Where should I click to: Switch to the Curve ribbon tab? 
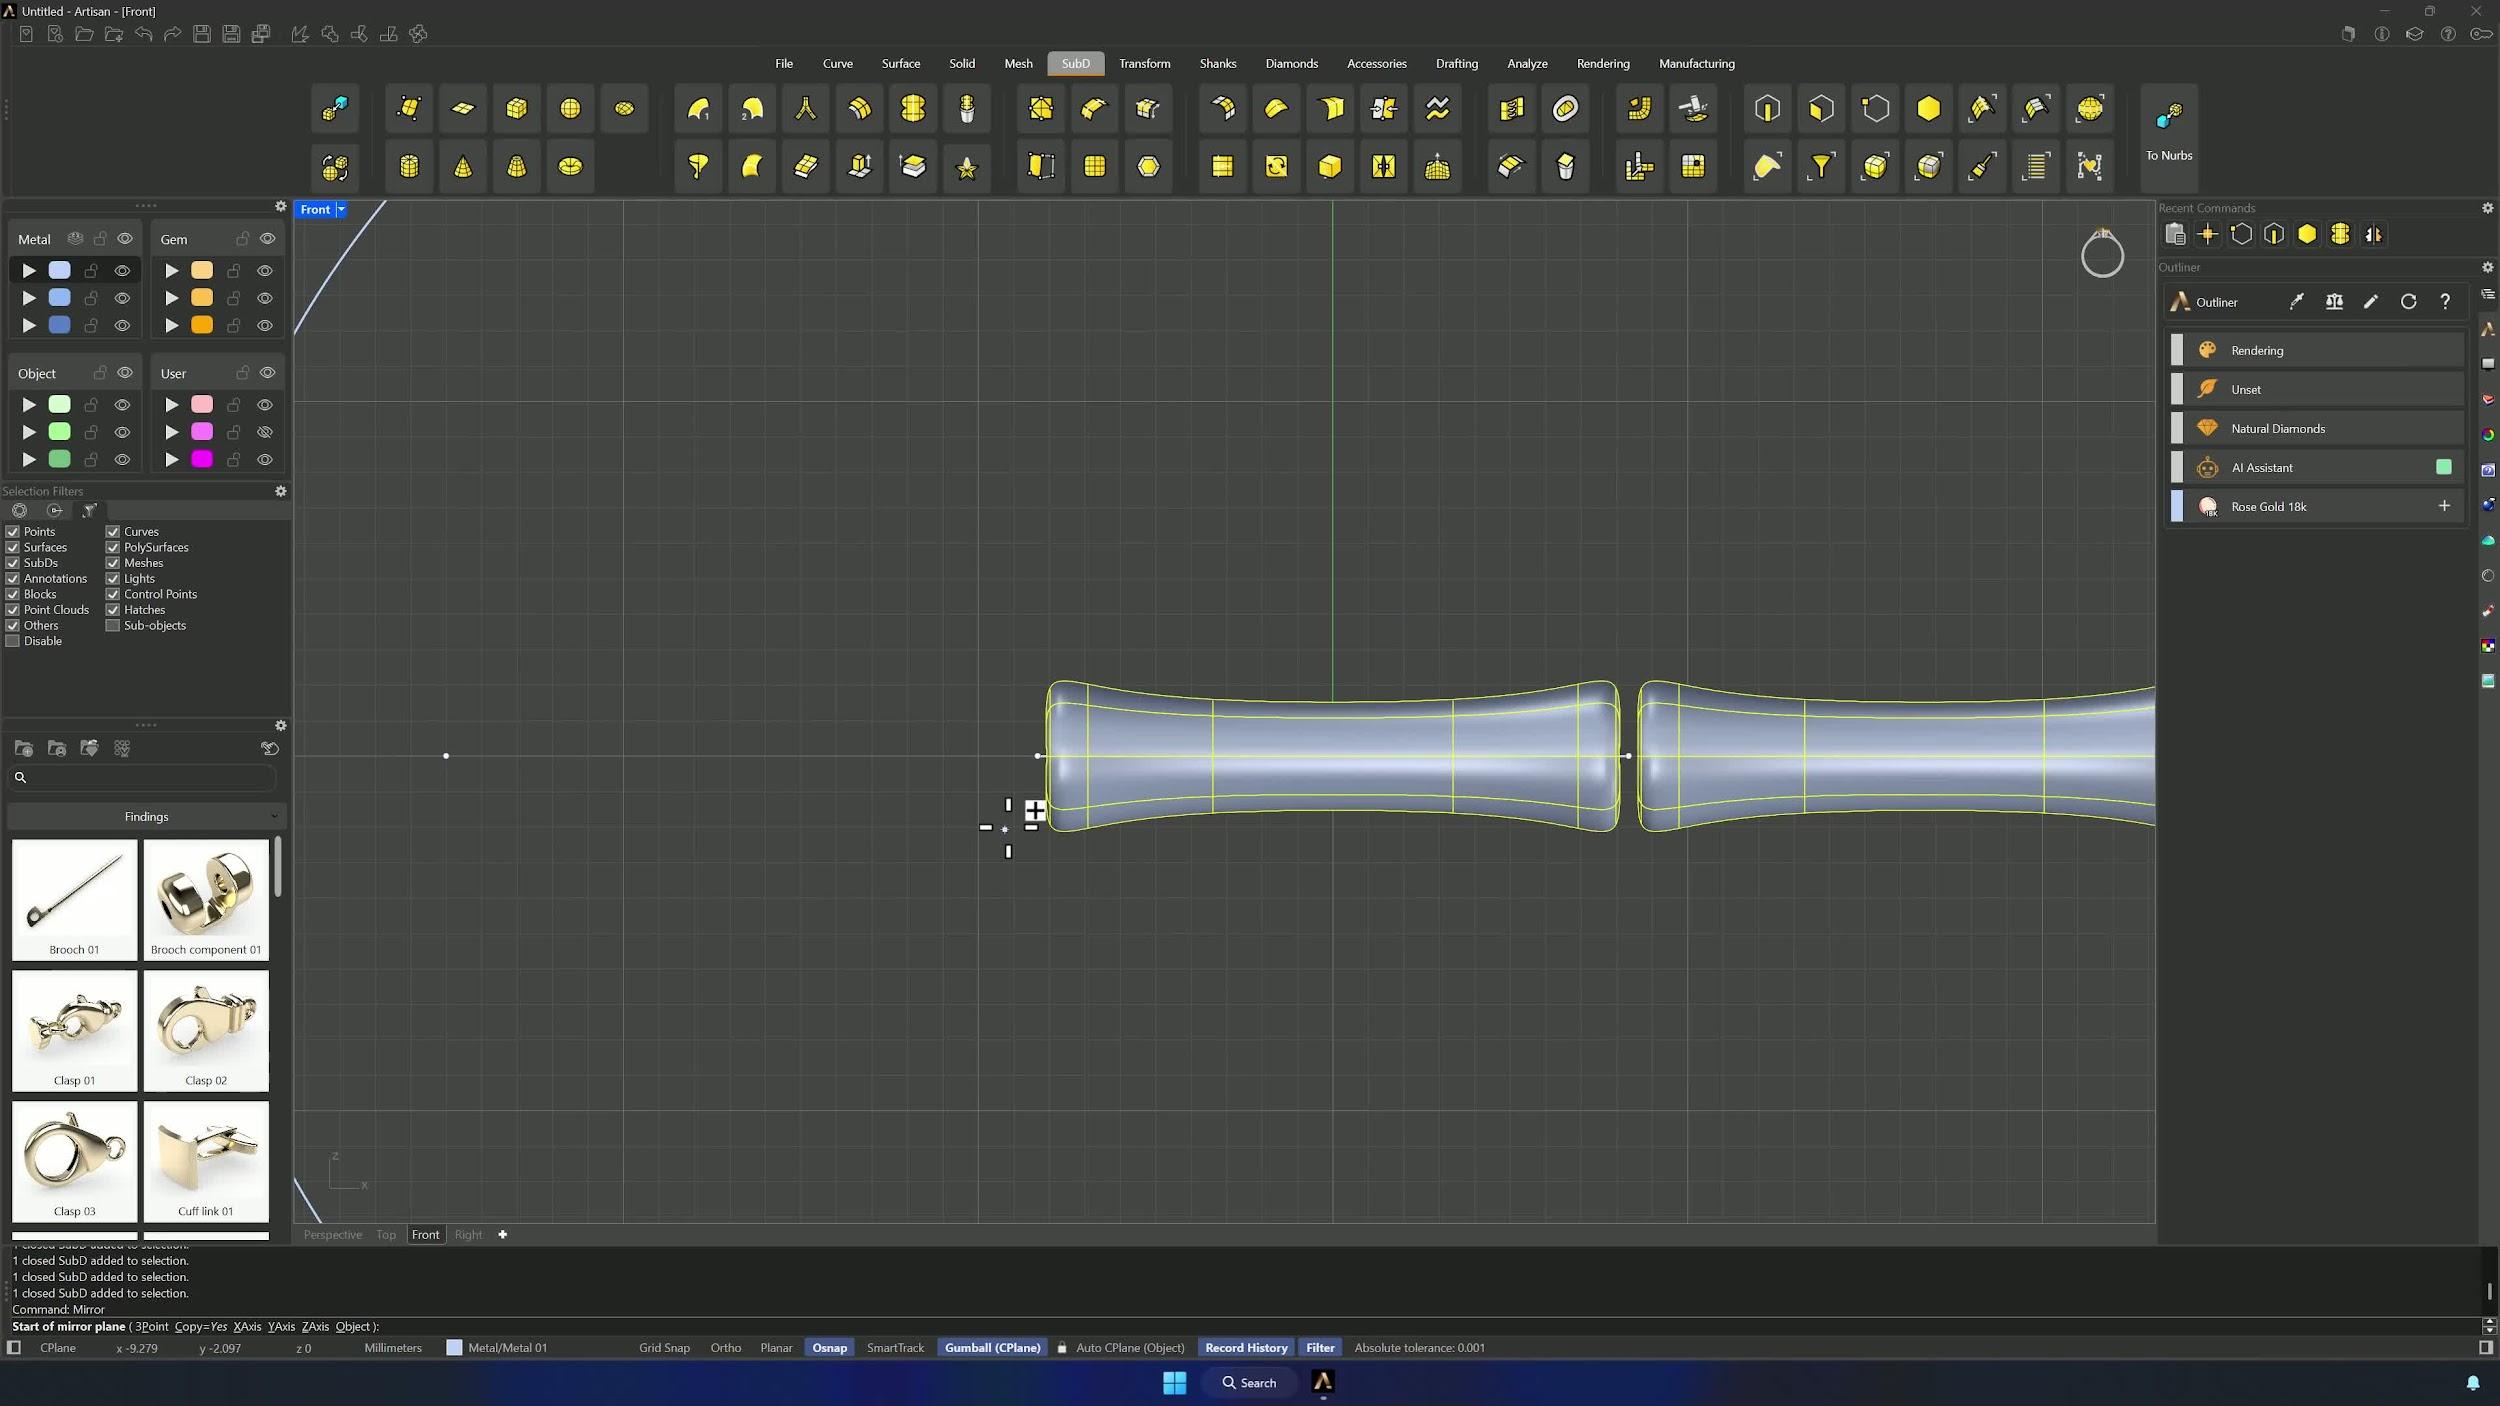[838, 64]
